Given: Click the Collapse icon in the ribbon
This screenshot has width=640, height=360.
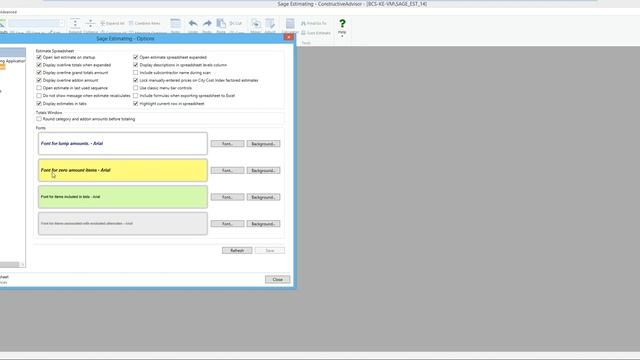Looking at the screenshot, I should [x=91, y=23].
